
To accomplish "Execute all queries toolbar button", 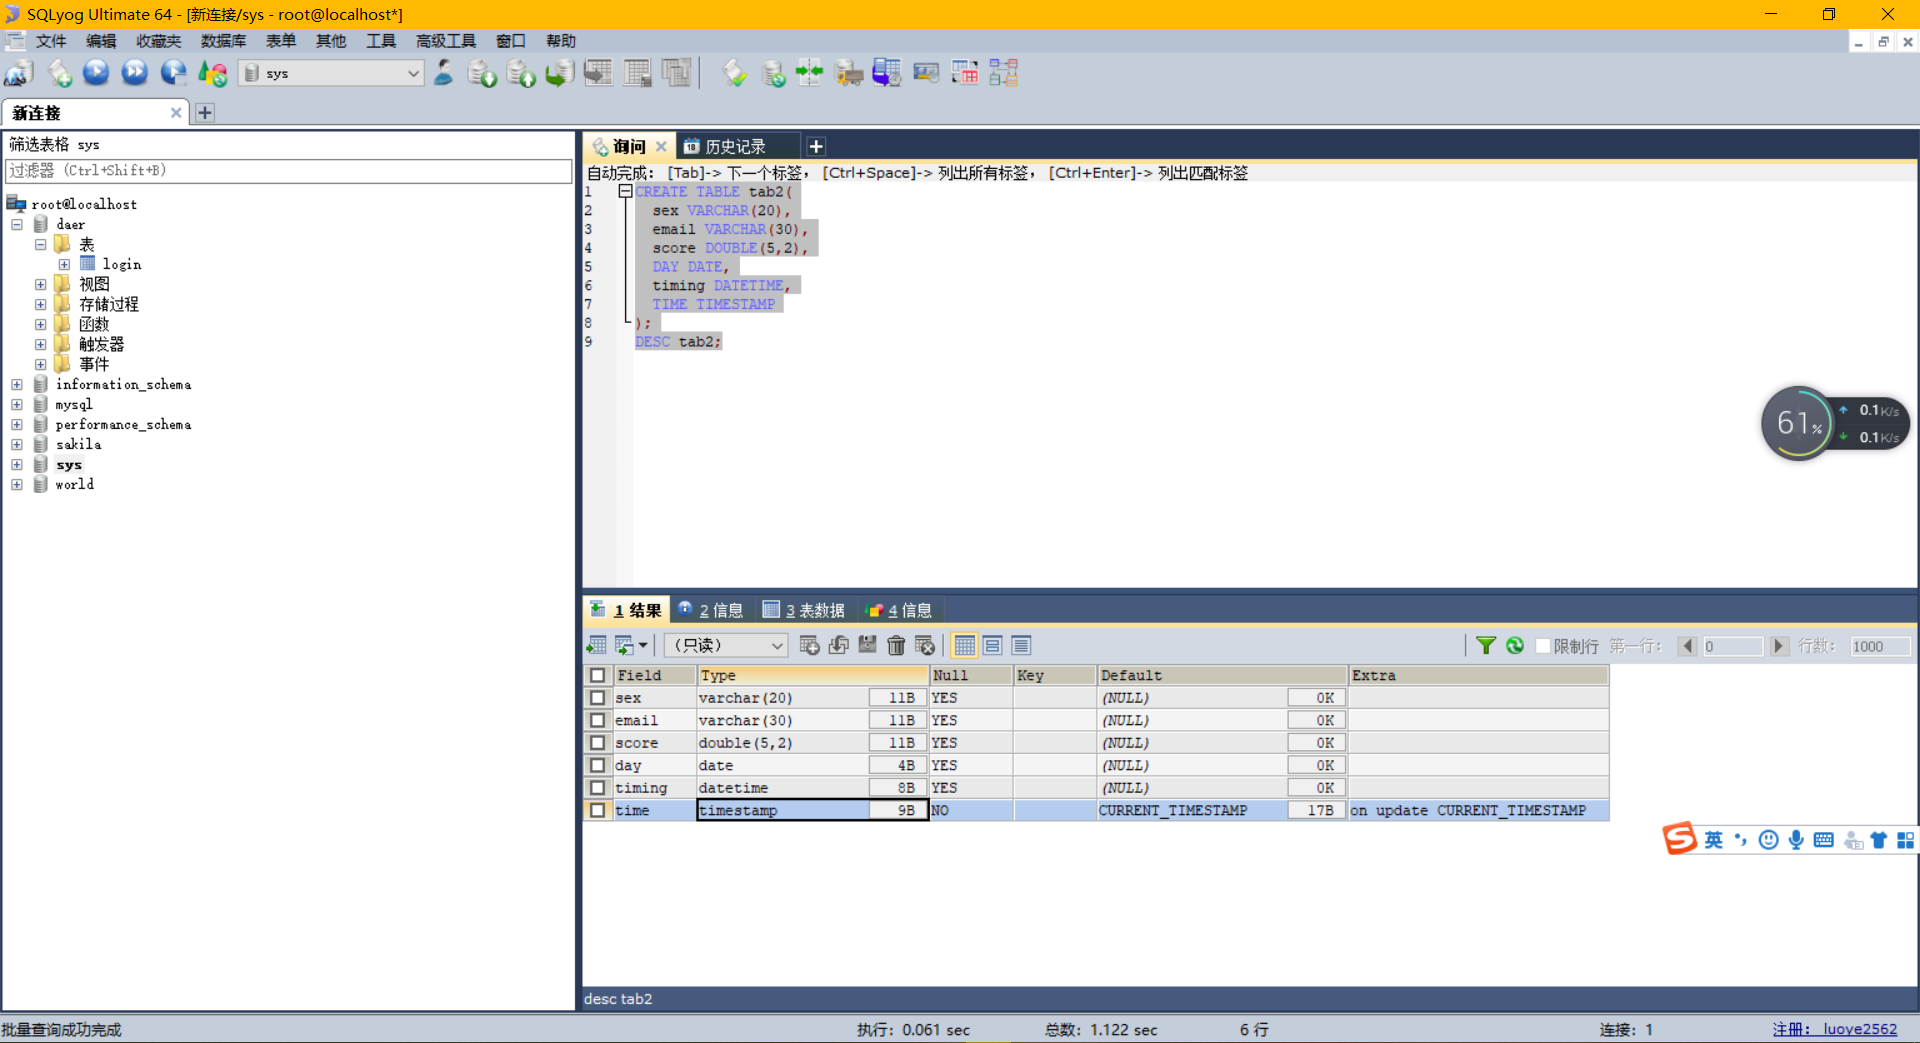I will [x=134, y=73].
